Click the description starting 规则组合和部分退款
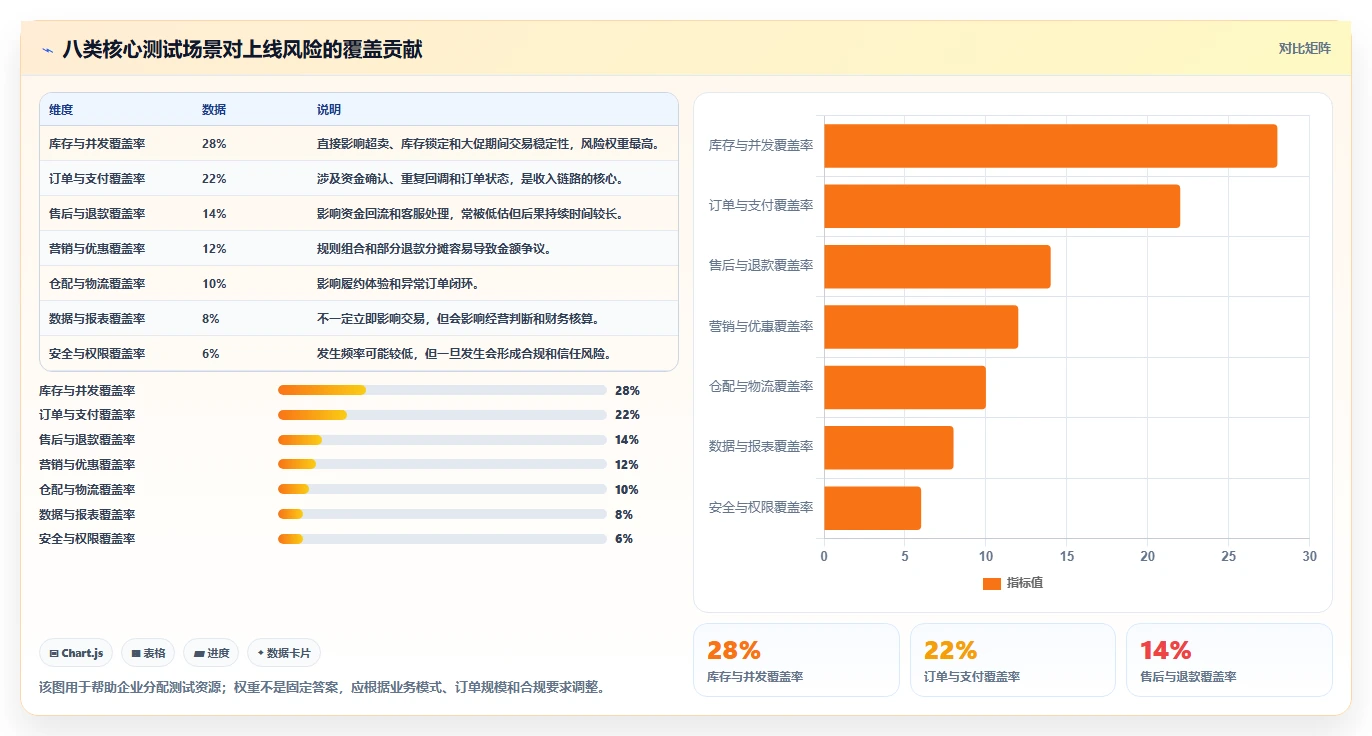The width and height of the screenshot is (1372, 736). [434, 249]
